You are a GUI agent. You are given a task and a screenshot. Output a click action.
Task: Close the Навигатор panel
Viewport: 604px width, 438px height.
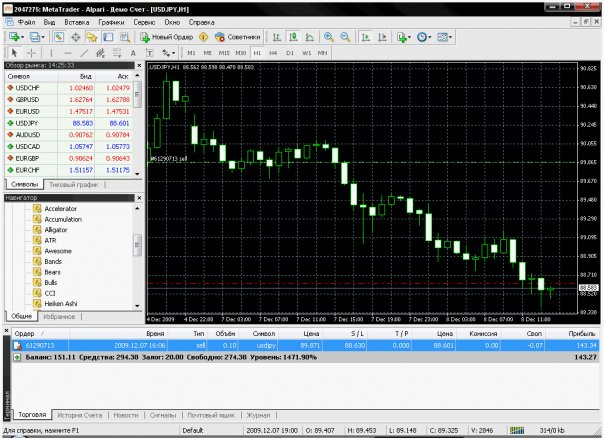(138, 197)
